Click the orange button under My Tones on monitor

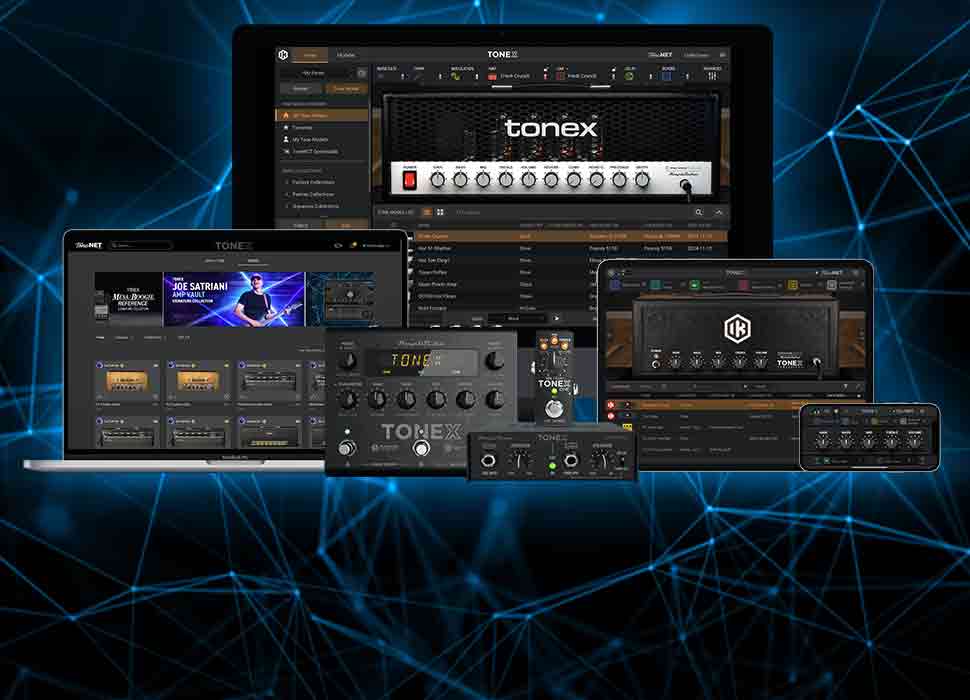(346, 89)
